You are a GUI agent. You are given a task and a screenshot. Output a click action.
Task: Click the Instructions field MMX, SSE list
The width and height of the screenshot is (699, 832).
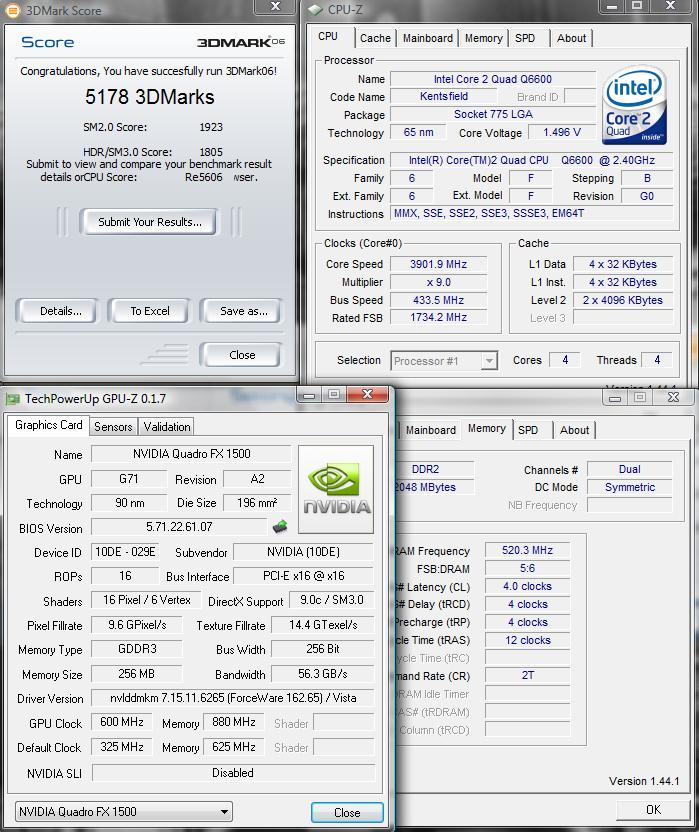point(531,213)
